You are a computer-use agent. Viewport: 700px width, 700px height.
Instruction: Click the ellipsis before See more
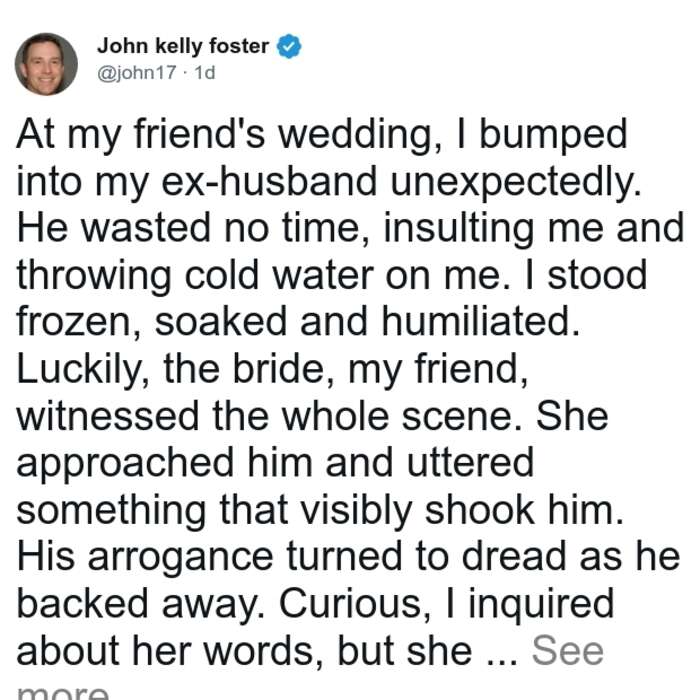(x=501, y=661)
